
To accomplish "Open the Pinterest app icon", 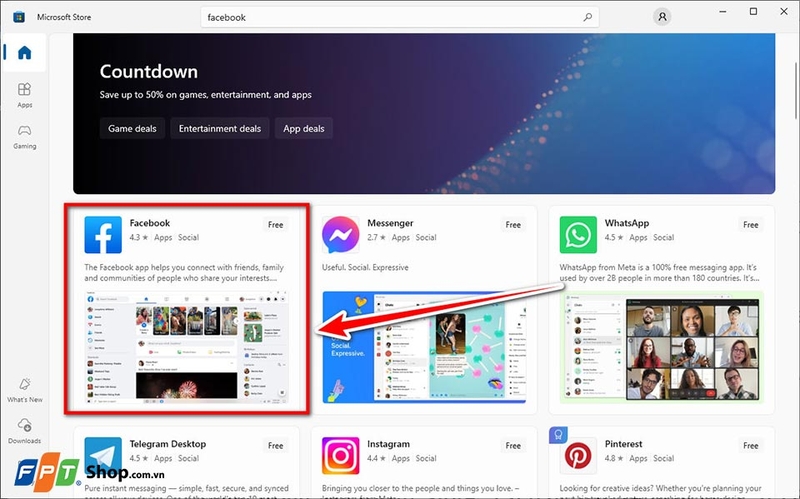I will coord(578,456).
